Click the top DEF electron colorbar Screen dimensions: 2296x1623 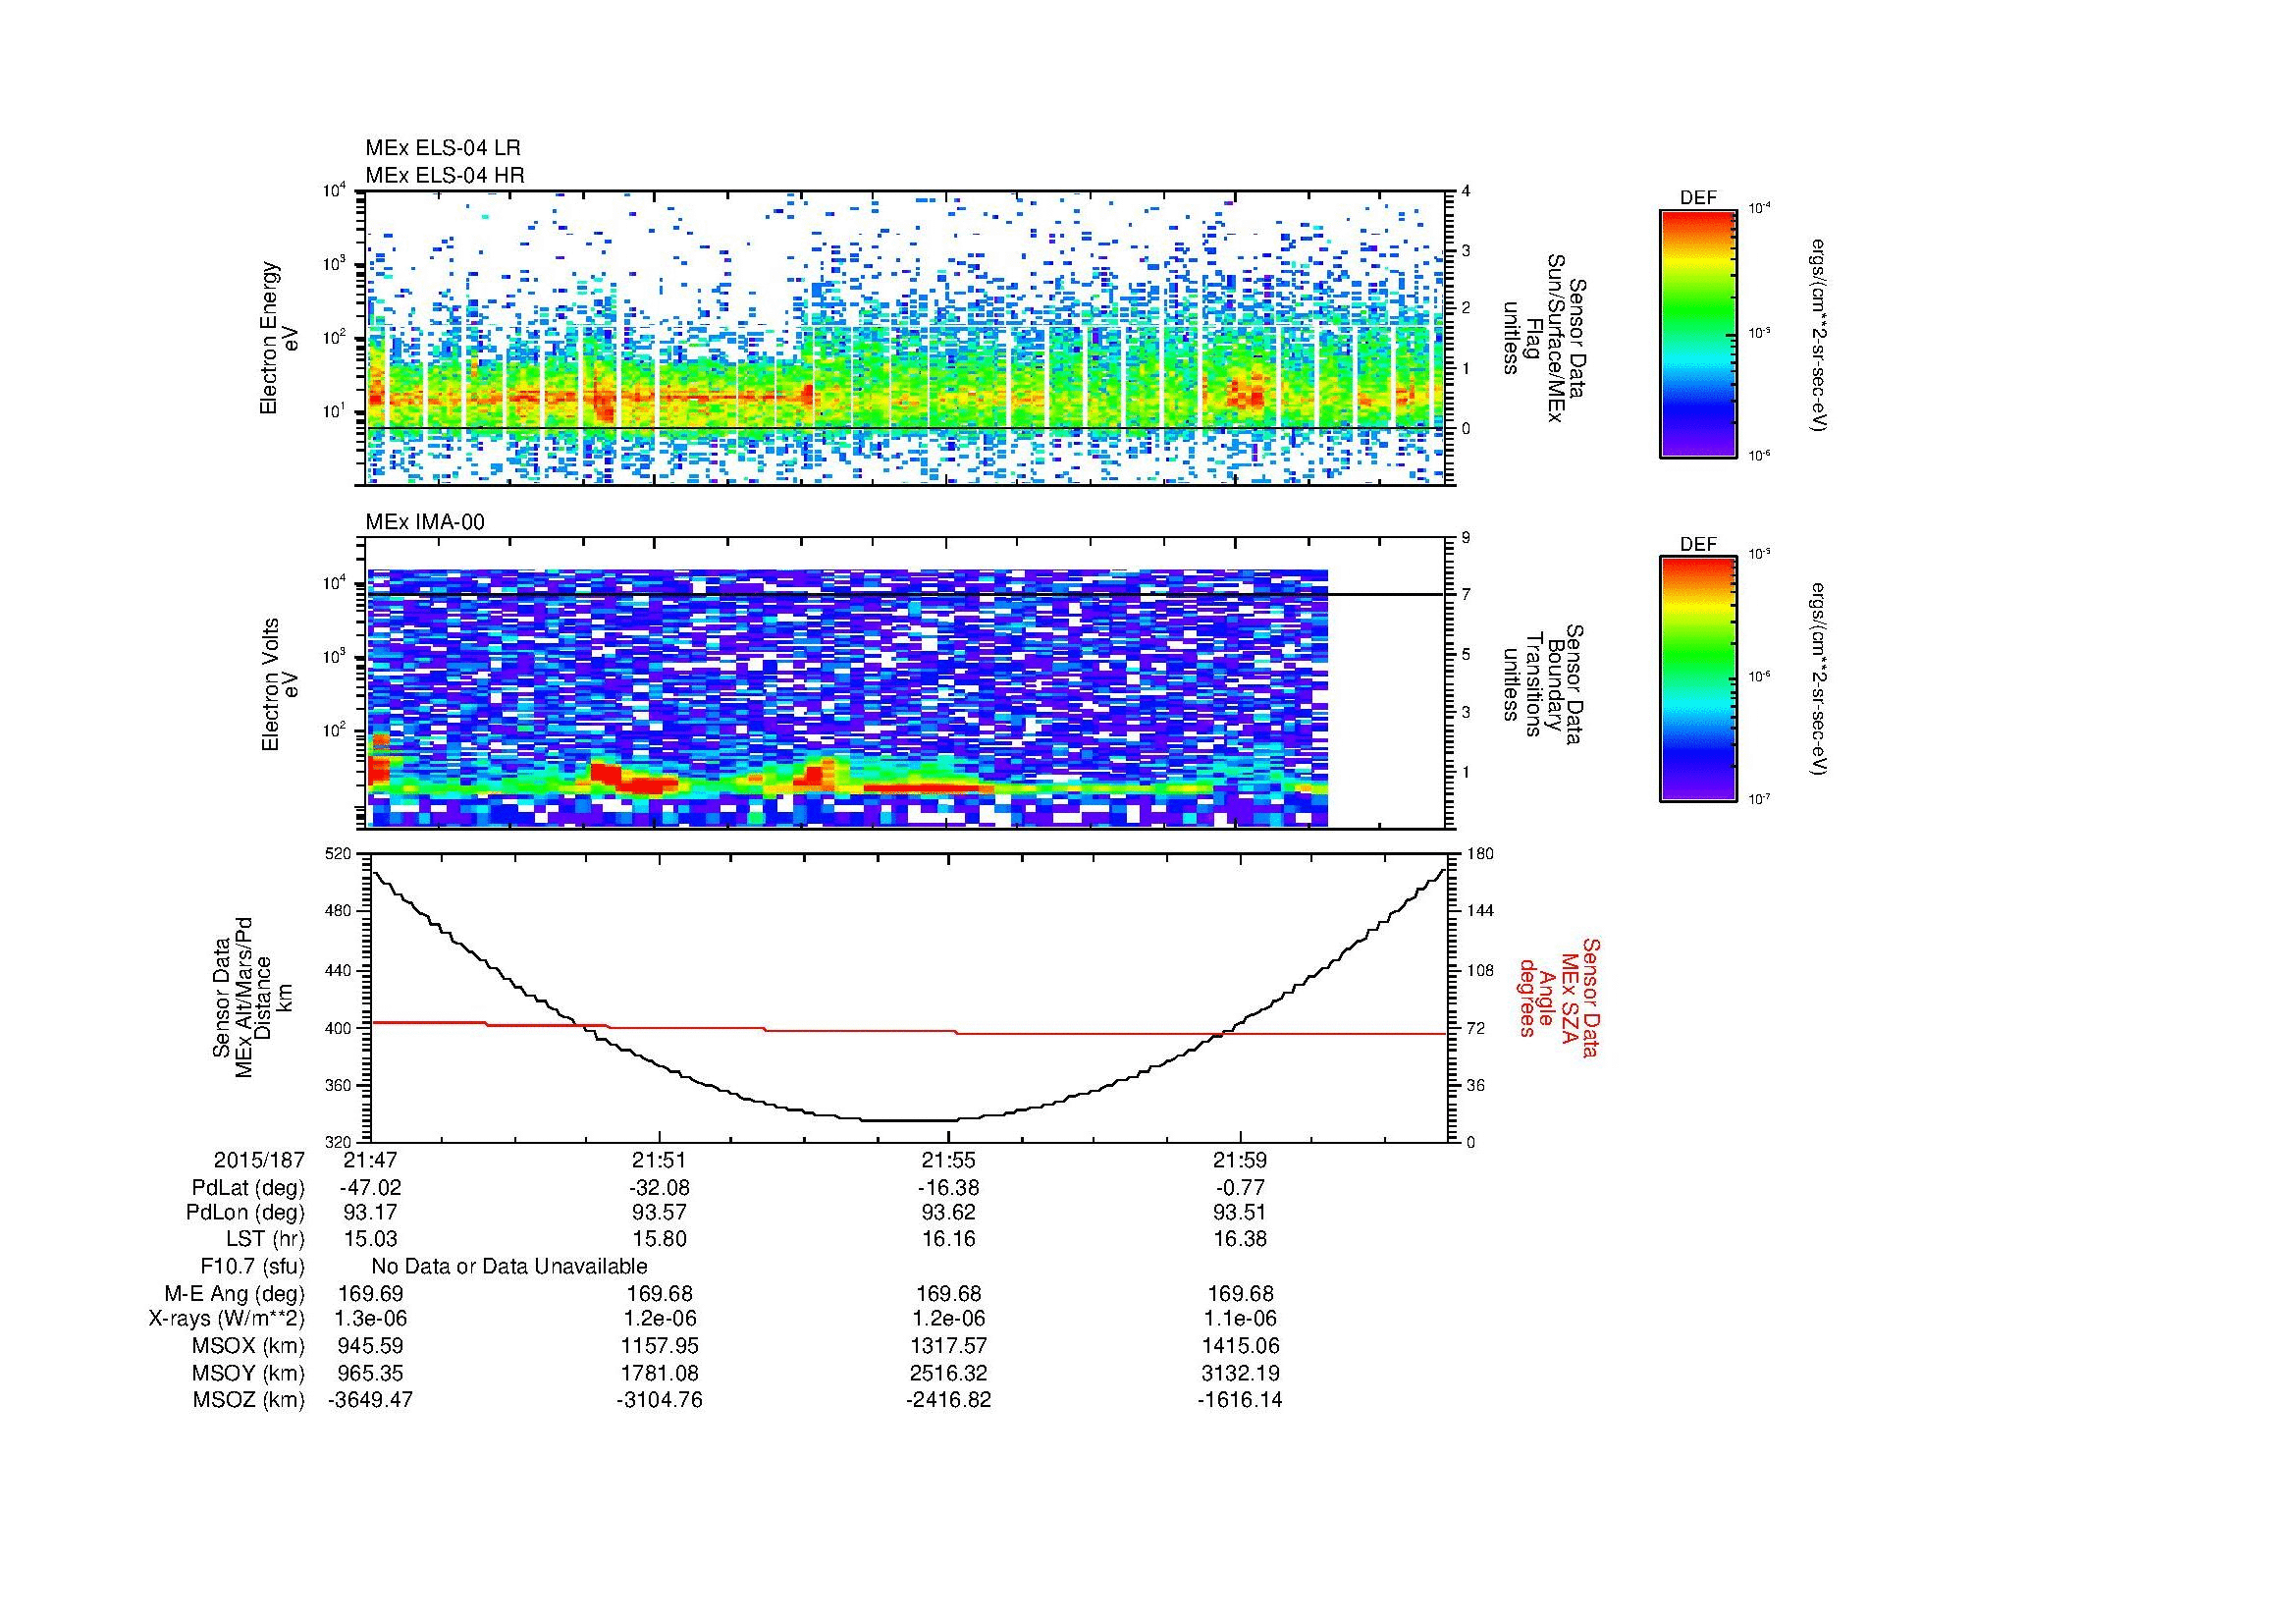point(1697,333)
